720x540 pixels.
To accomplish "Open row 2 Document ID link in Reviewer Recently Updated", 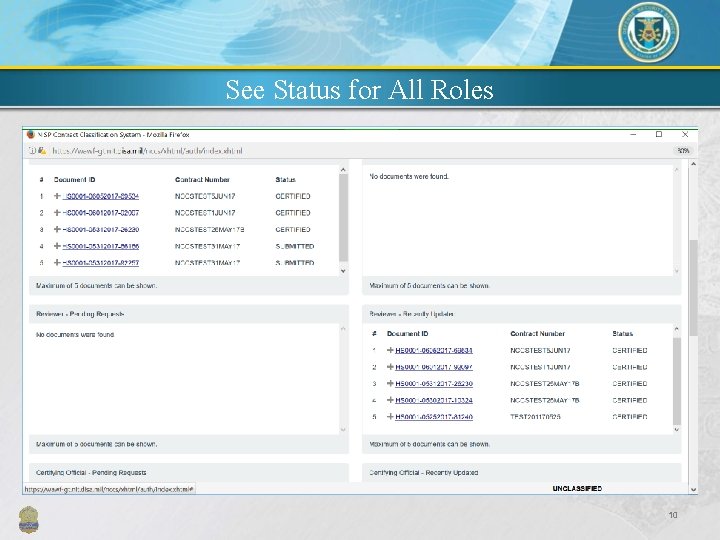I will [434, 367].
